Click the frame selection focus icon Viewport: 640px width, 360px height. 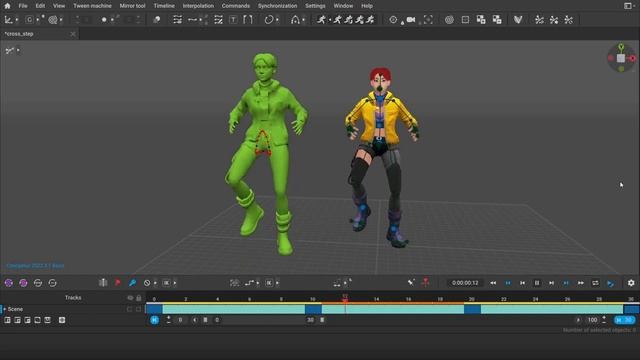click(x=428, y=20)
